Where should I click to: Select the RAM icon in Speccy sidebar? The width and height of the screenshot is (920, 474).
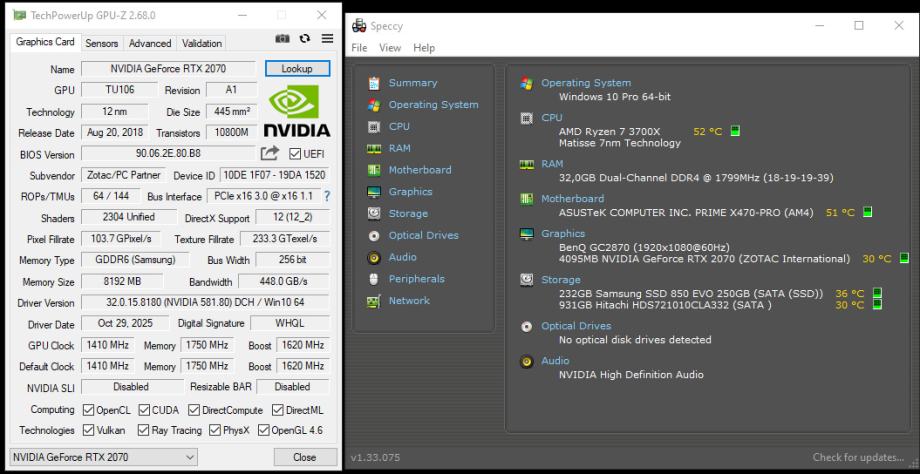[374, 148]
